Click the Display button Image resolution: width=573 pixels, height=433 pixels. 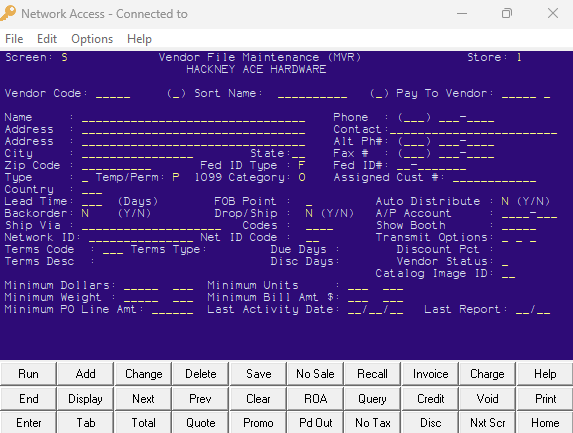coord(86,399)
